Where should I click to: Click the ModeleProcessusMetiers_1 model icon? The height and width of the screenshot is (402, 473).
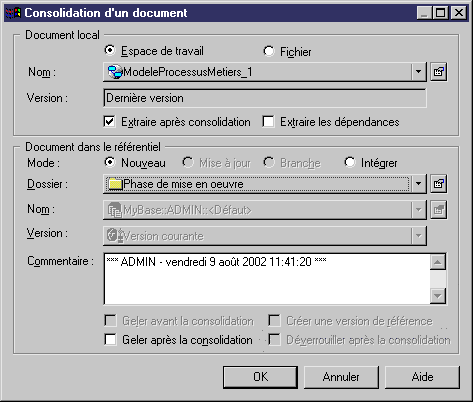[x=115, y=72]
